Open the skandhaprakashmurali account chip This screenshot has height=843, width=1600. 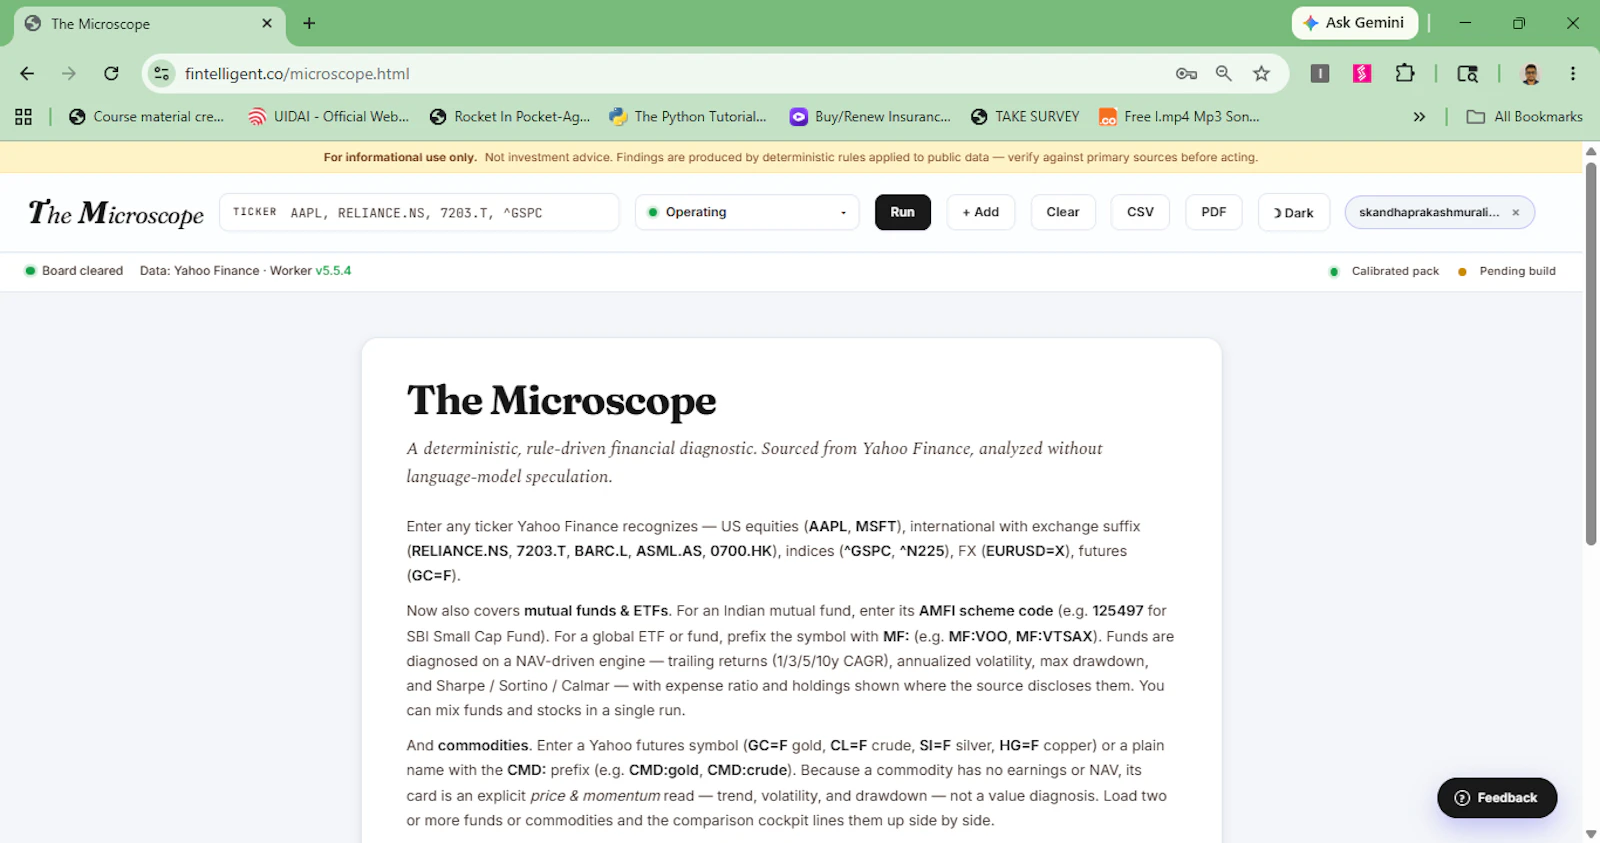(x=1428, y=212)
